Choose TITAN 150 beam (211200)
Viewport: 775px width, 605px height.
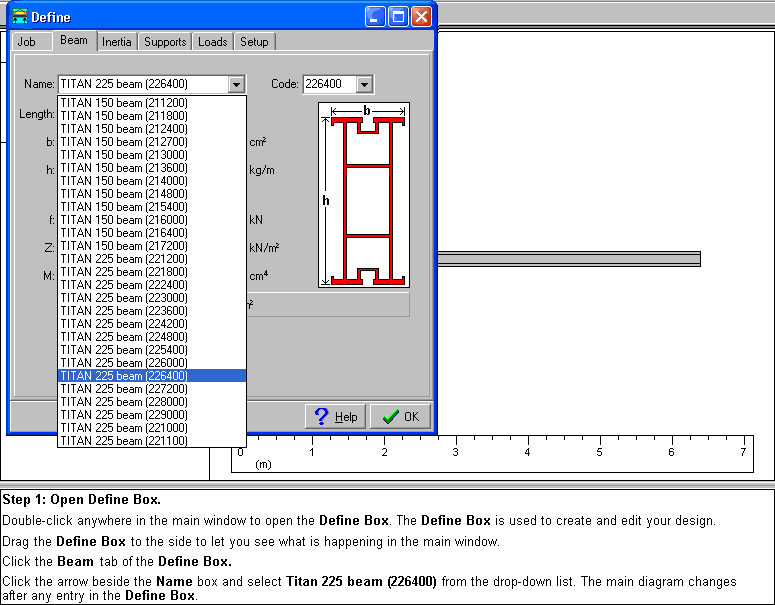(124, 103)
